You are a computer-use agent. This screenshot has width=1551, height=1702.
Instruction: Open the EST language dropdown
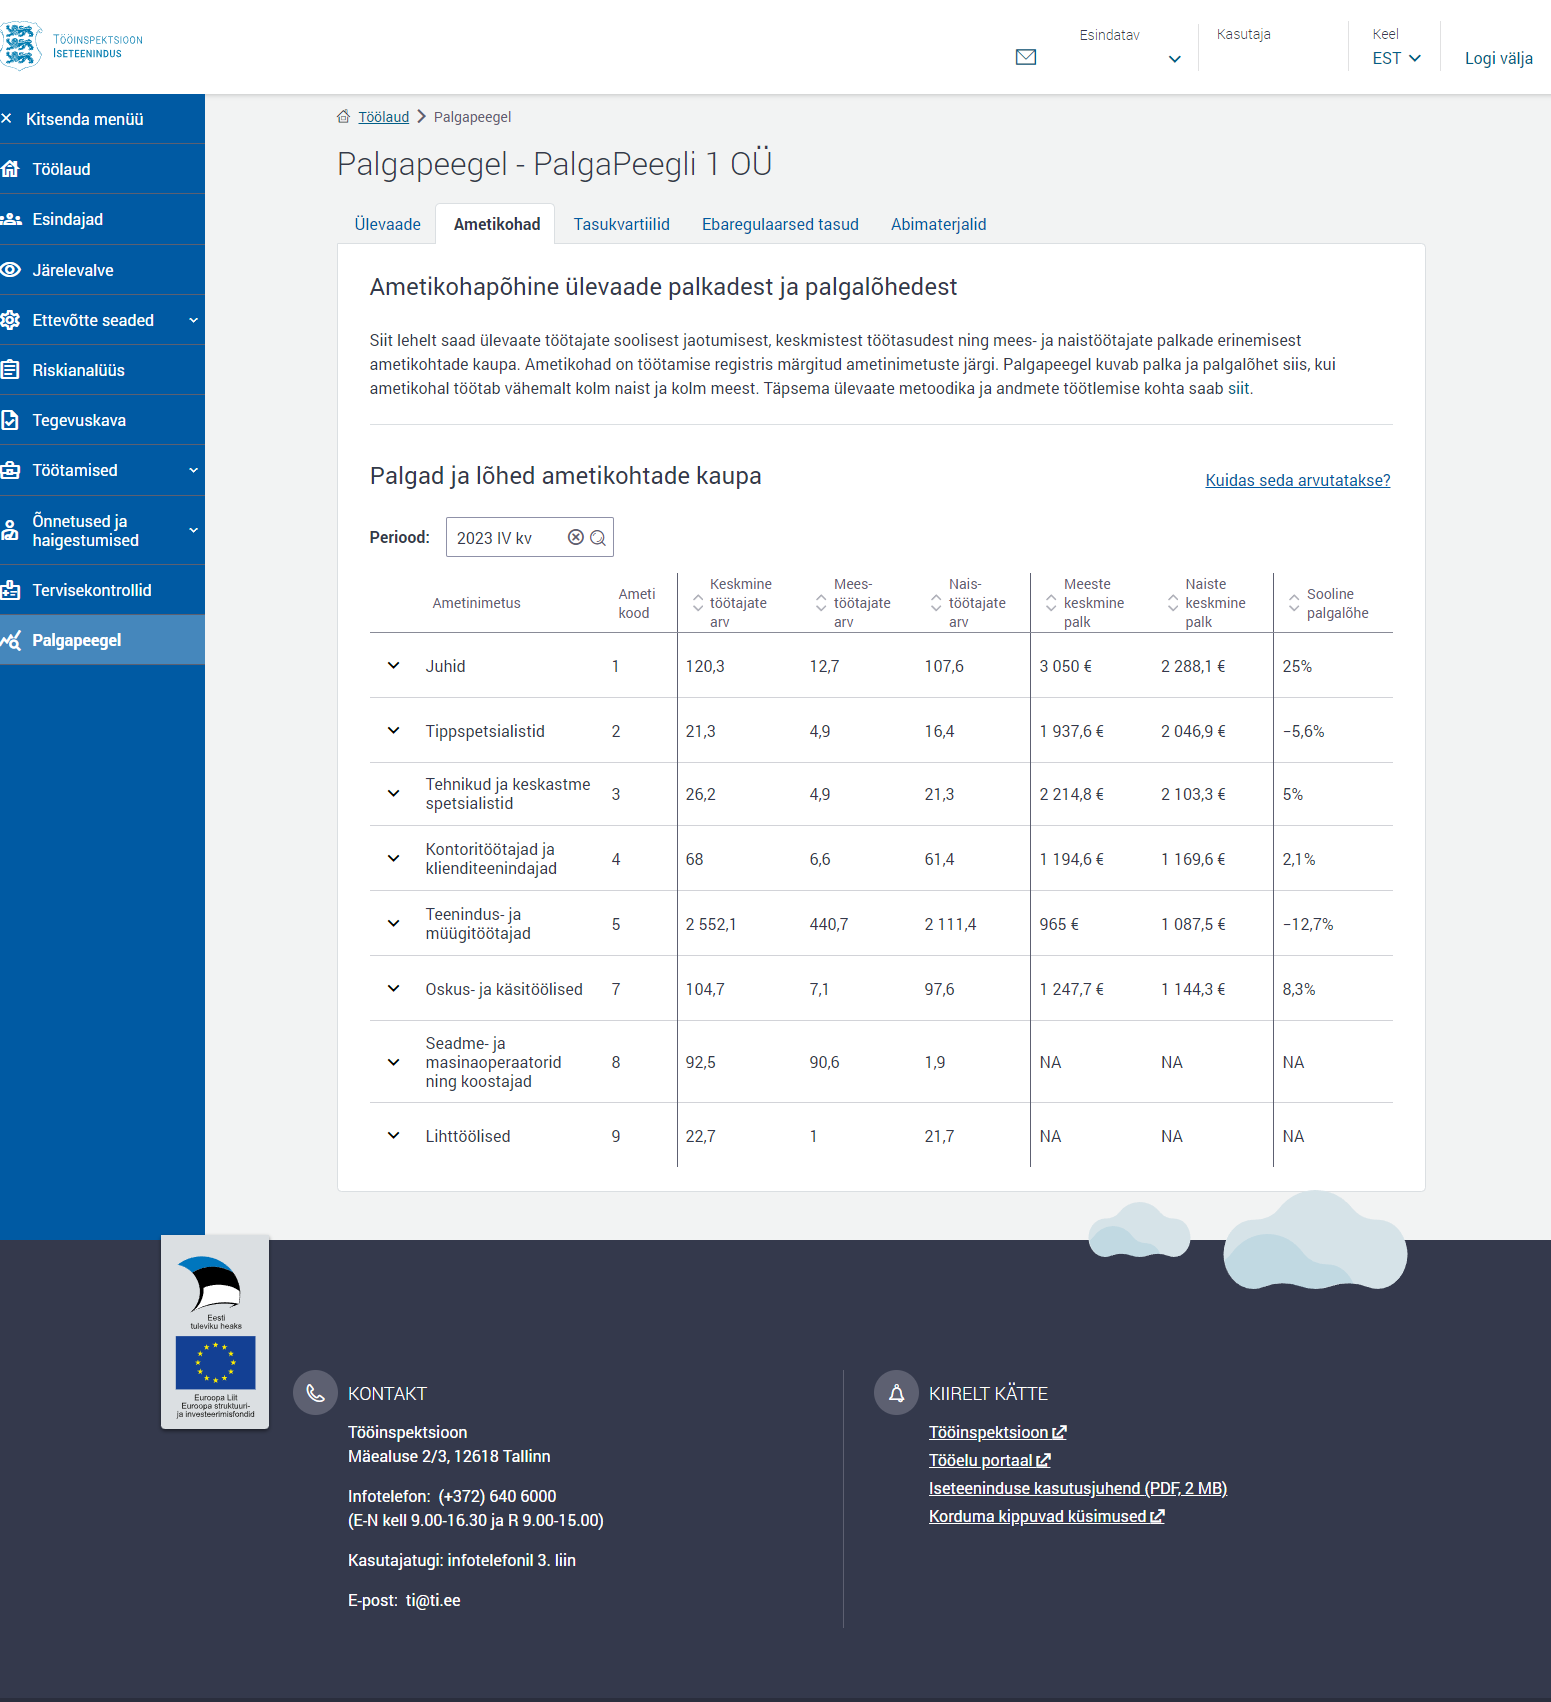click(x=1396, y=58)
